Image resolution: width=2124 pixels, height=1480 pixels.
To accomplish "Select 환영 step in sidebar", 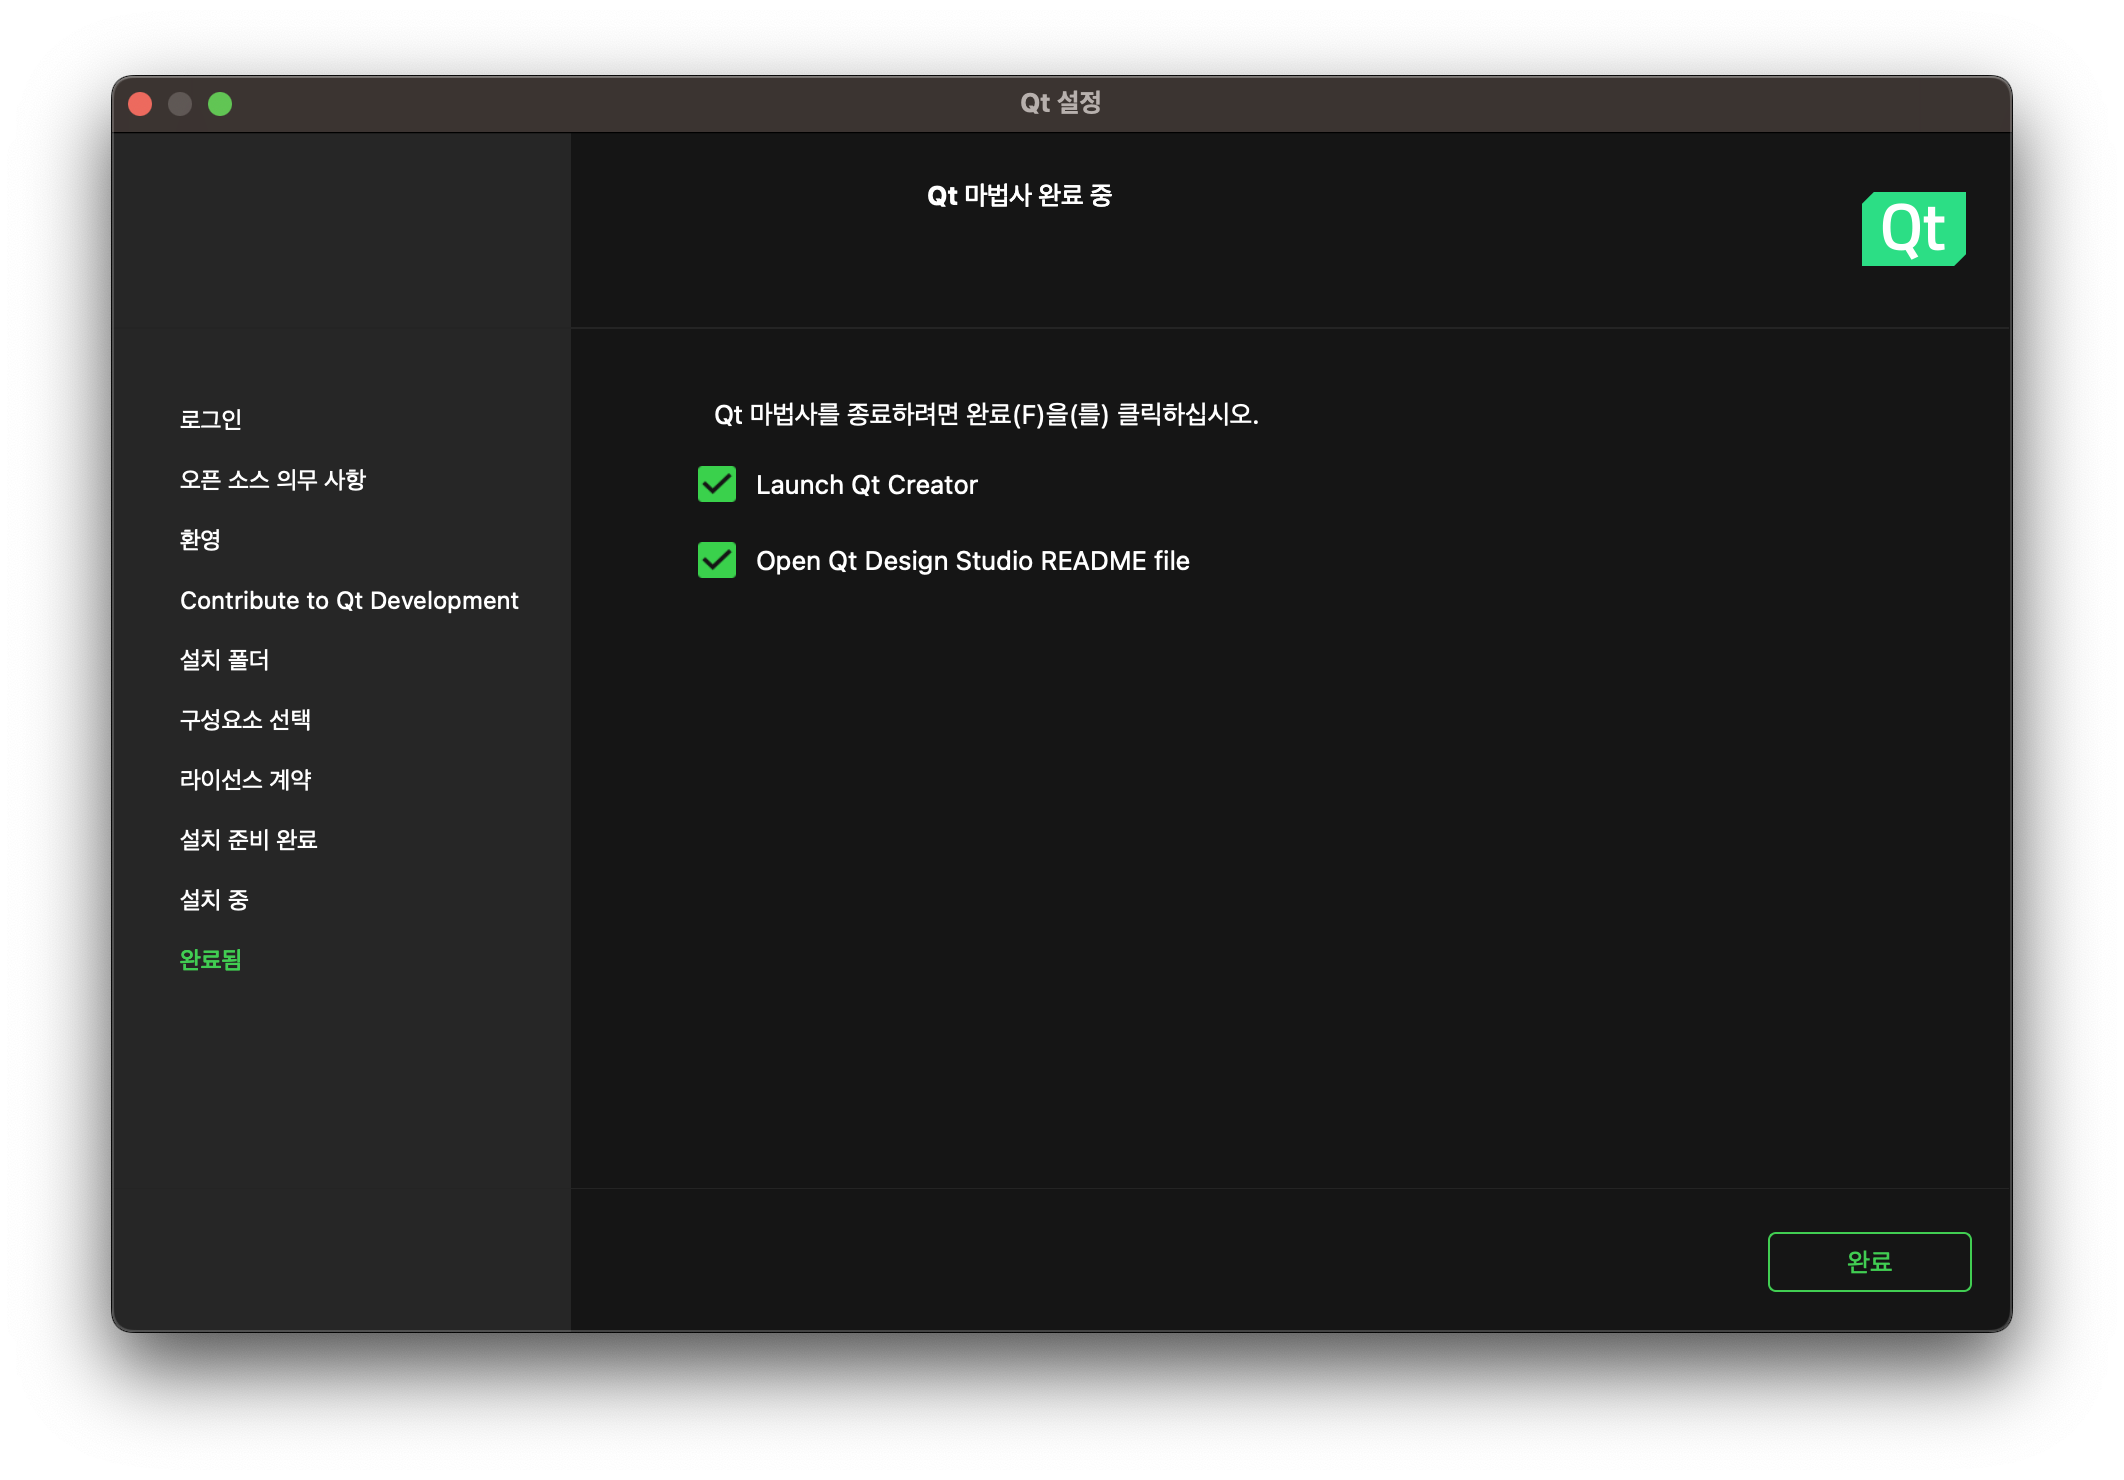I will (x=200, y=540).
